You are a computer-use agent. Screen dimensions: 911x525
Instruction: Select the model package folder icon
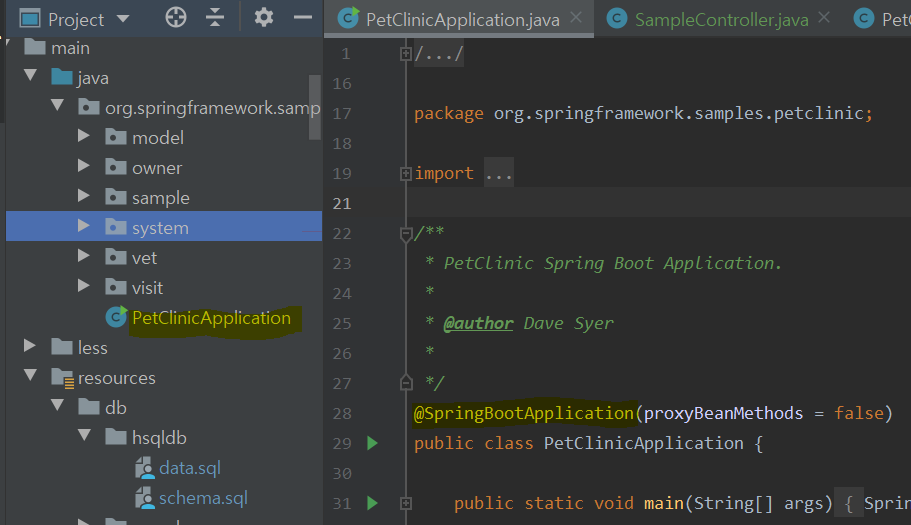click(x=116, y=137)
